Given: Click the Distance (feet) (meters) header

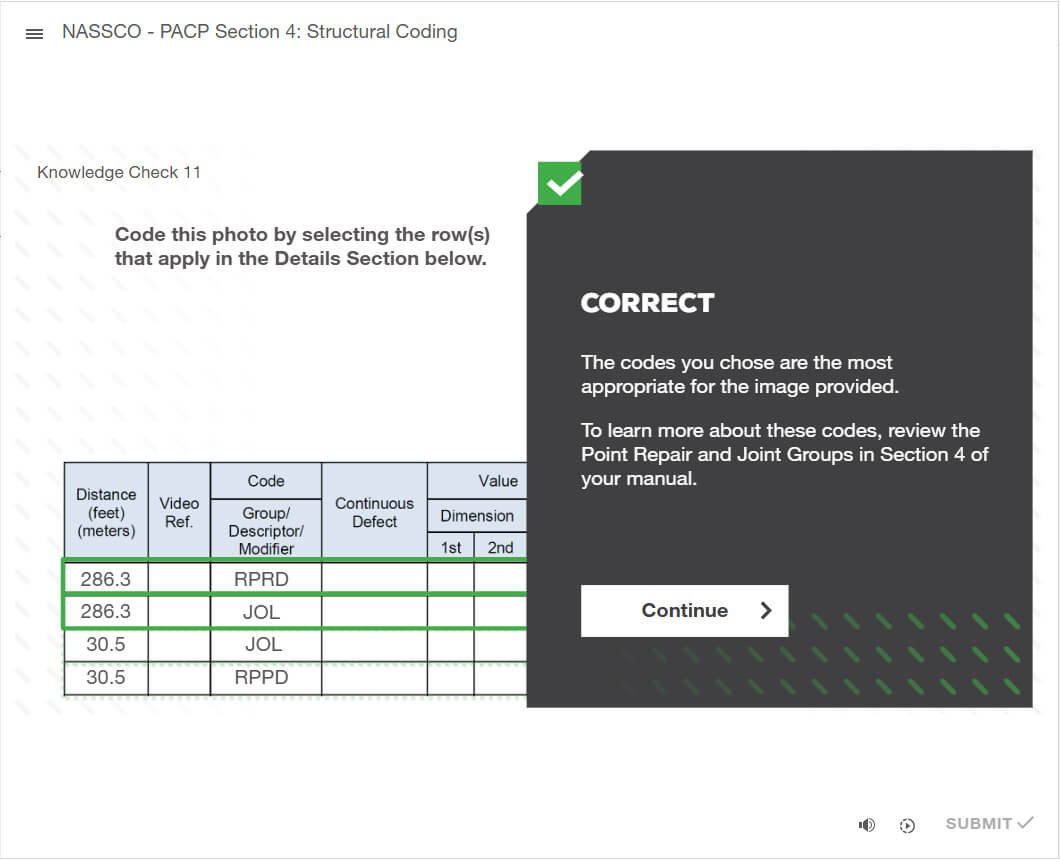Looking at the screenshot, I should [x=106, y=512].
